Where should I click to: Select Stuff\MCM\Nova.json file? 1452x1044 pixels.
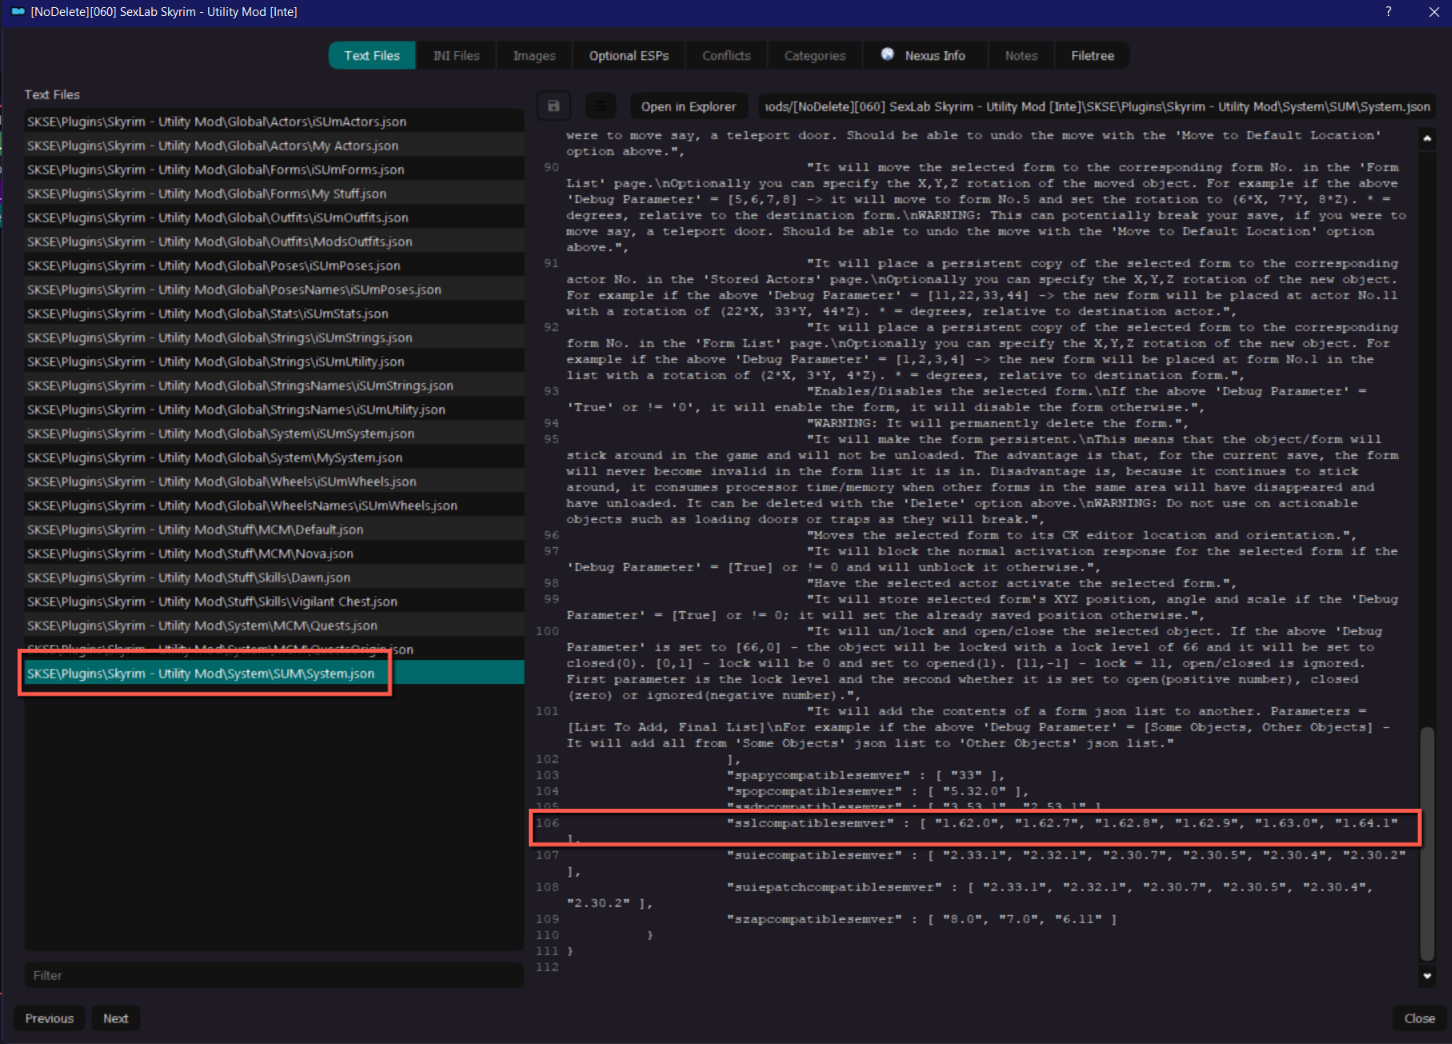[274, 553]
